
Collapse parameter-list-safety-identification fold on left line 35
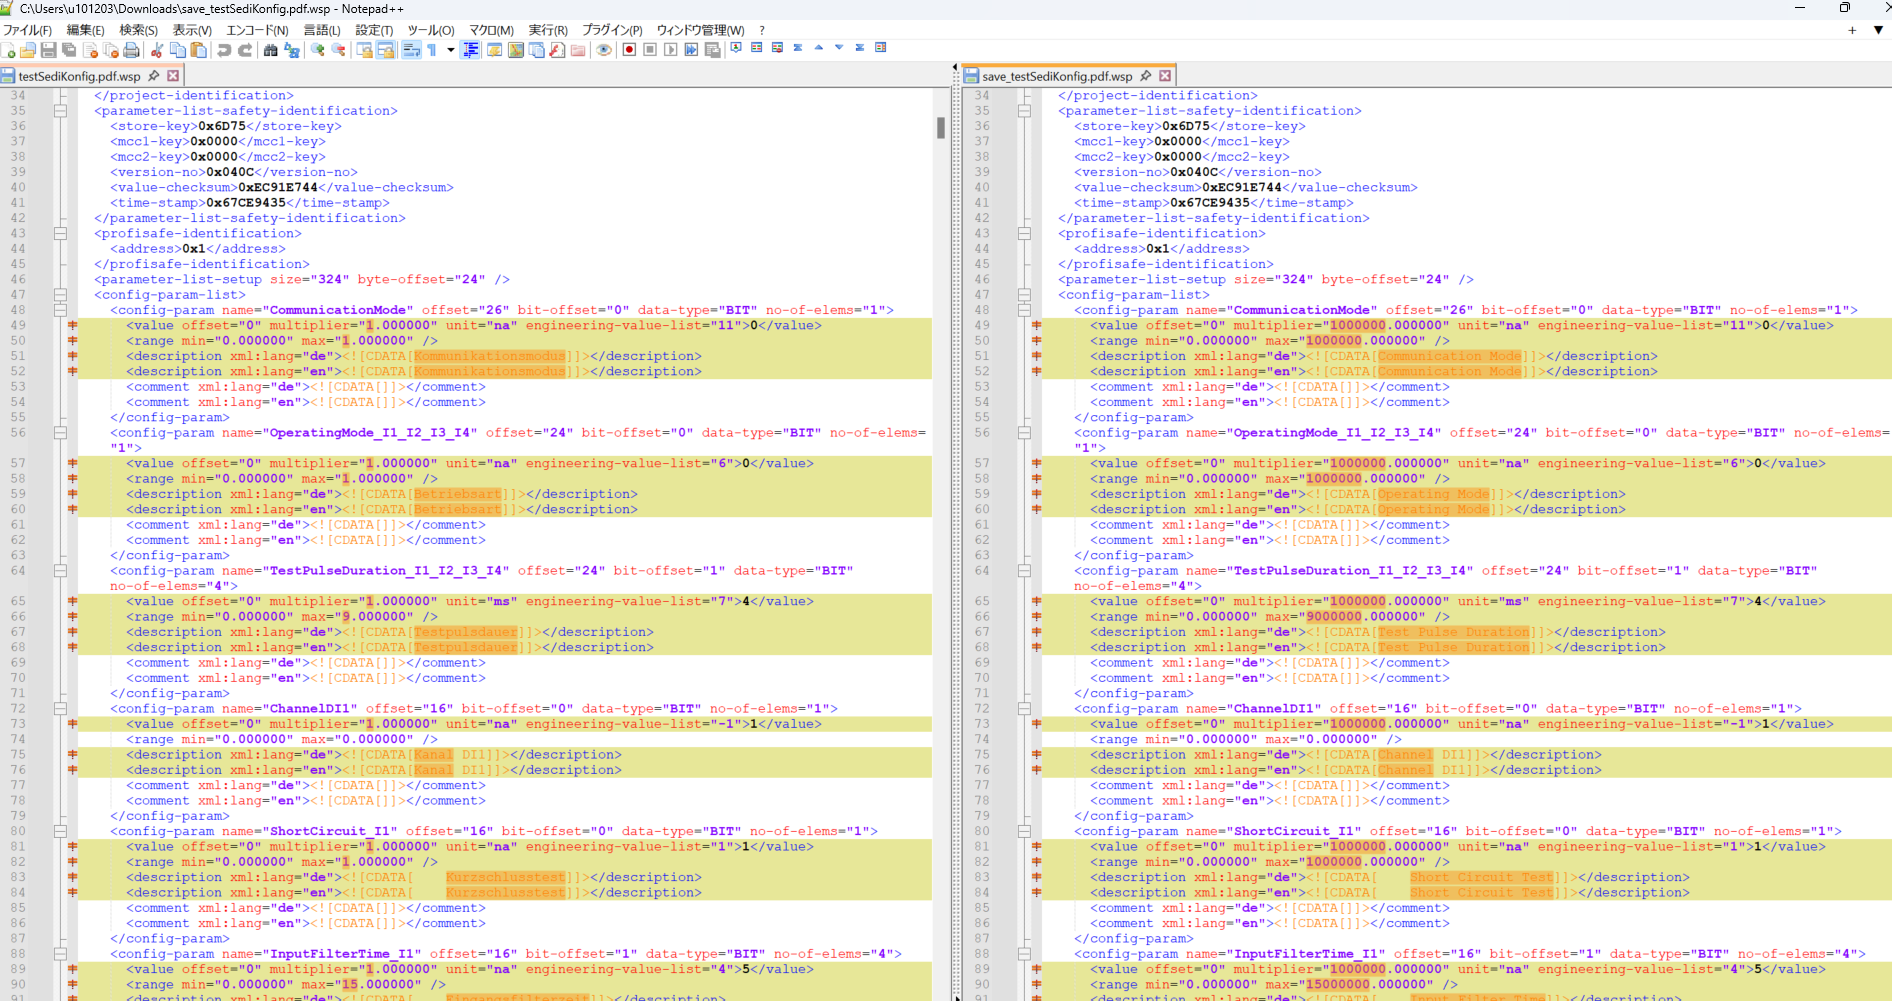(x=60, y=111)
